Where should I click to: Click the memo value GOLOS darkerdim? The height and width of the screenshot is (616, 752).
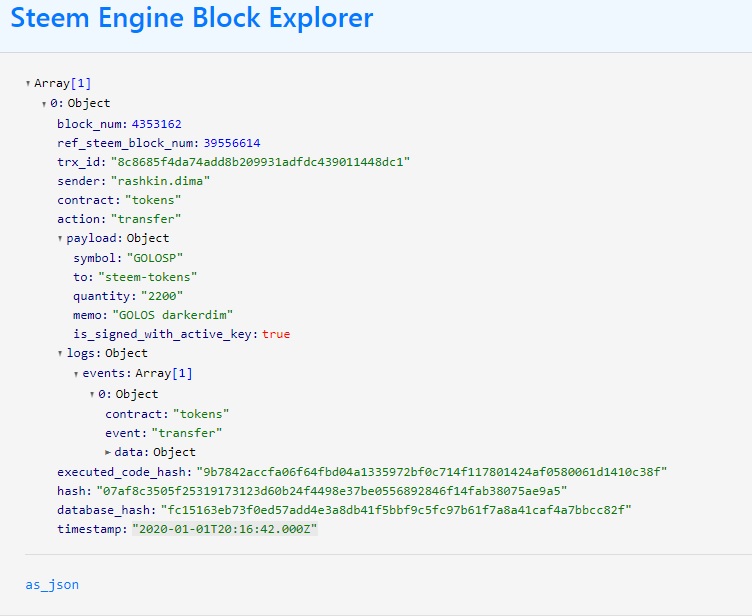coord(173,315)
